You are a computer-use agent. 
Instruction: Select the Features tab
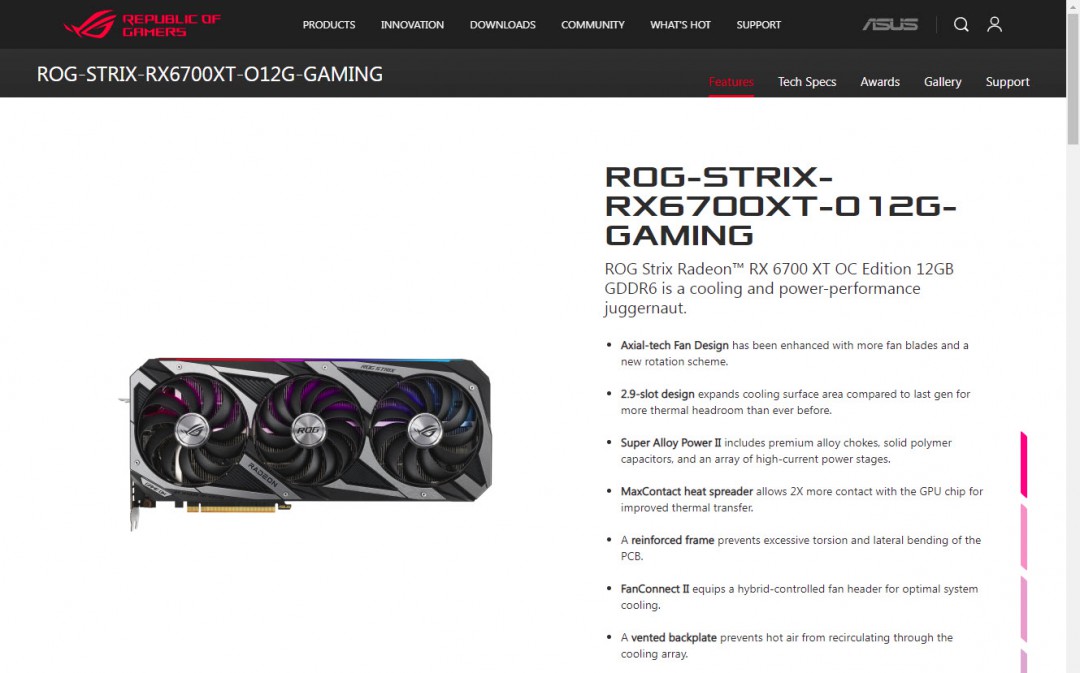click(x=731, y=82)
